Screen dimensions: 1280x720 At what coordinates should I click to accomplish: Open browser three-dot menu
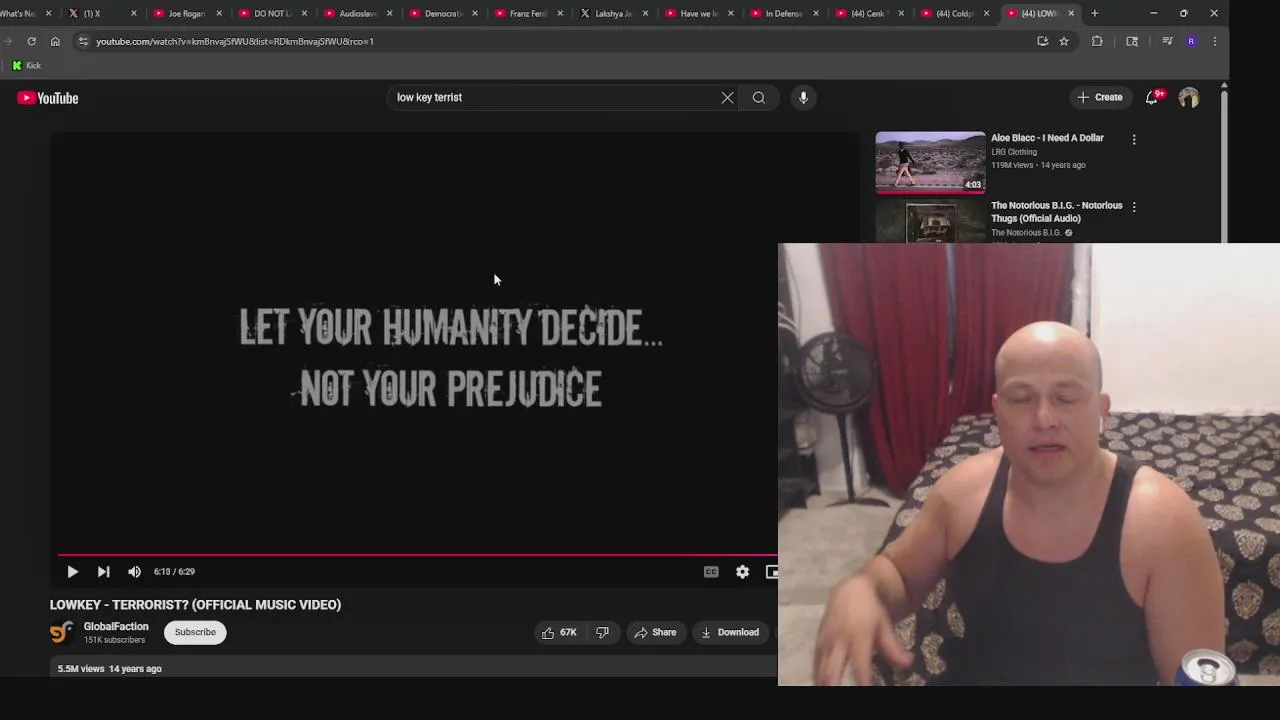[1214, 41]
